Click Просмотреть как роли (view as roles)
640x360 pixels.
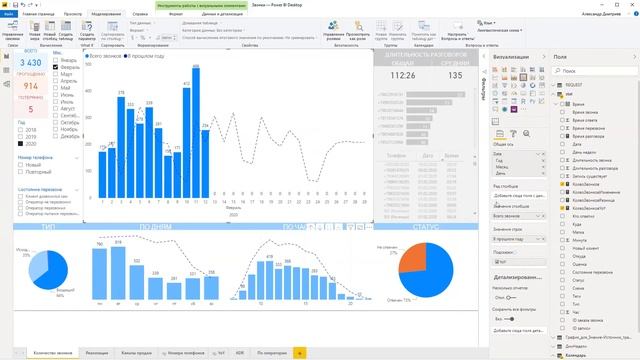tap(358, 31)
